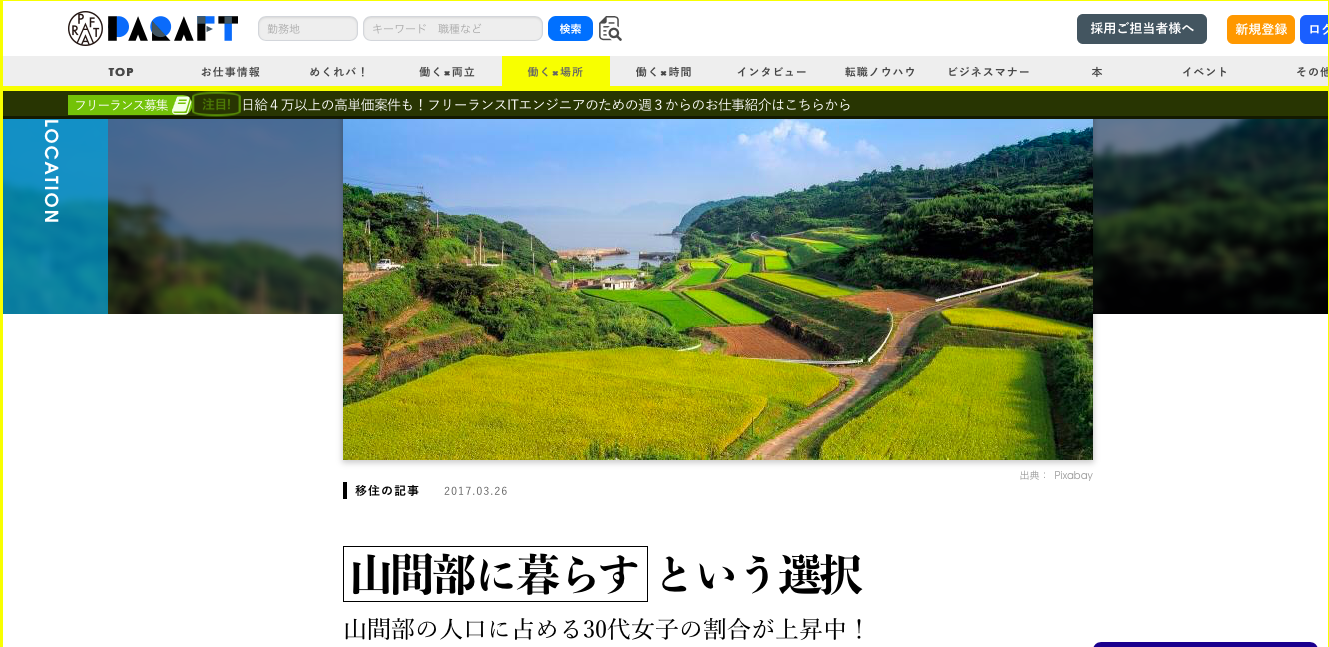
Task: Click the 勤務地 input field
Action: [308, 29]
